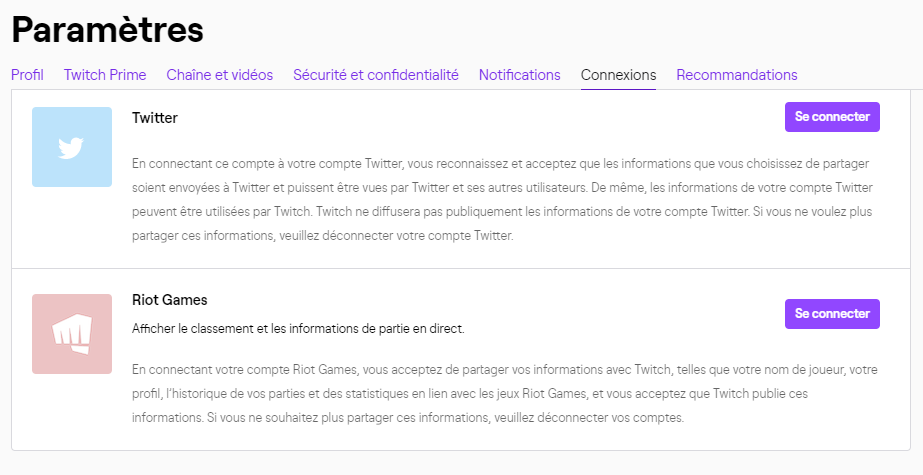
Task: Click the Twitter paragraph starting 'En connectant ce compte'
Action: coord(502,200)
